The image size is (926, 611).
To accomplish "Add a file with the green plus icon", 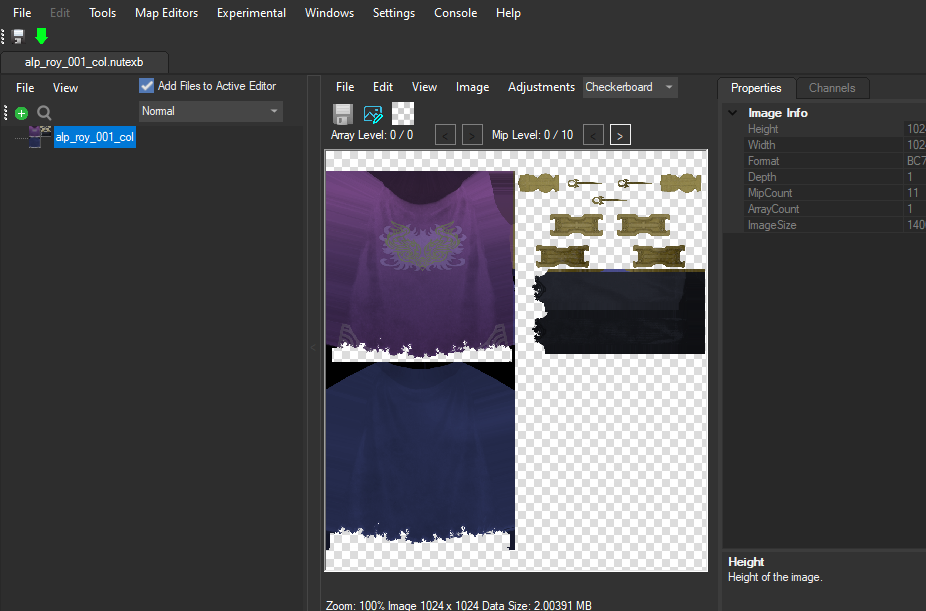I will tap(20, 111).
